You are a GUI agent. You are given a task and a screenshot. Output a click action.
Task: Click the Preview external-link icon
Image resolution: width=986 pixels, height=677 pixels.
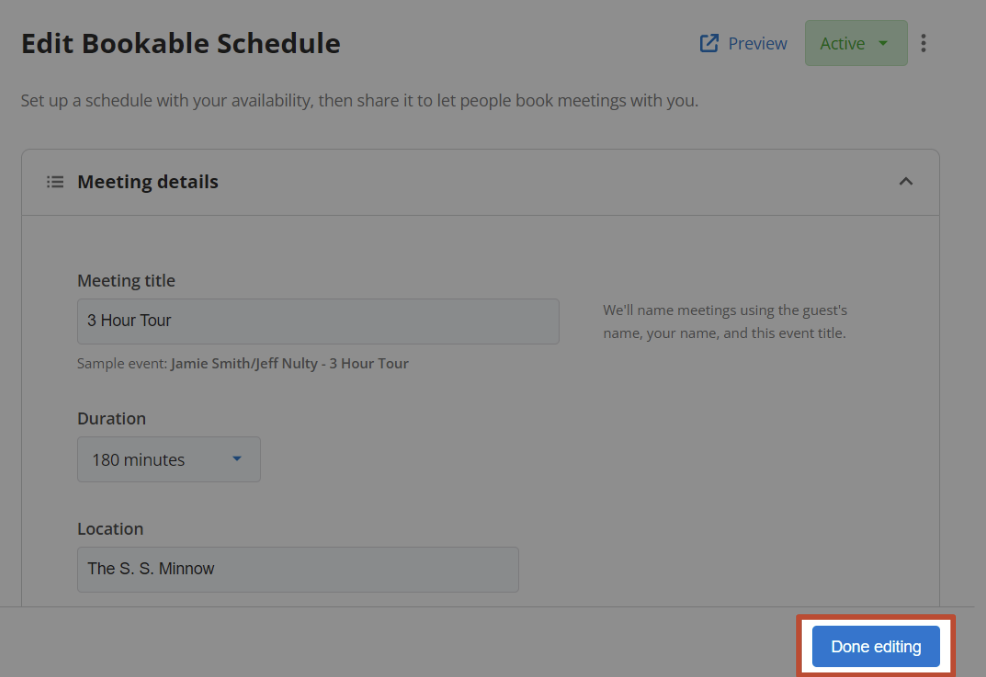(709, 43)
